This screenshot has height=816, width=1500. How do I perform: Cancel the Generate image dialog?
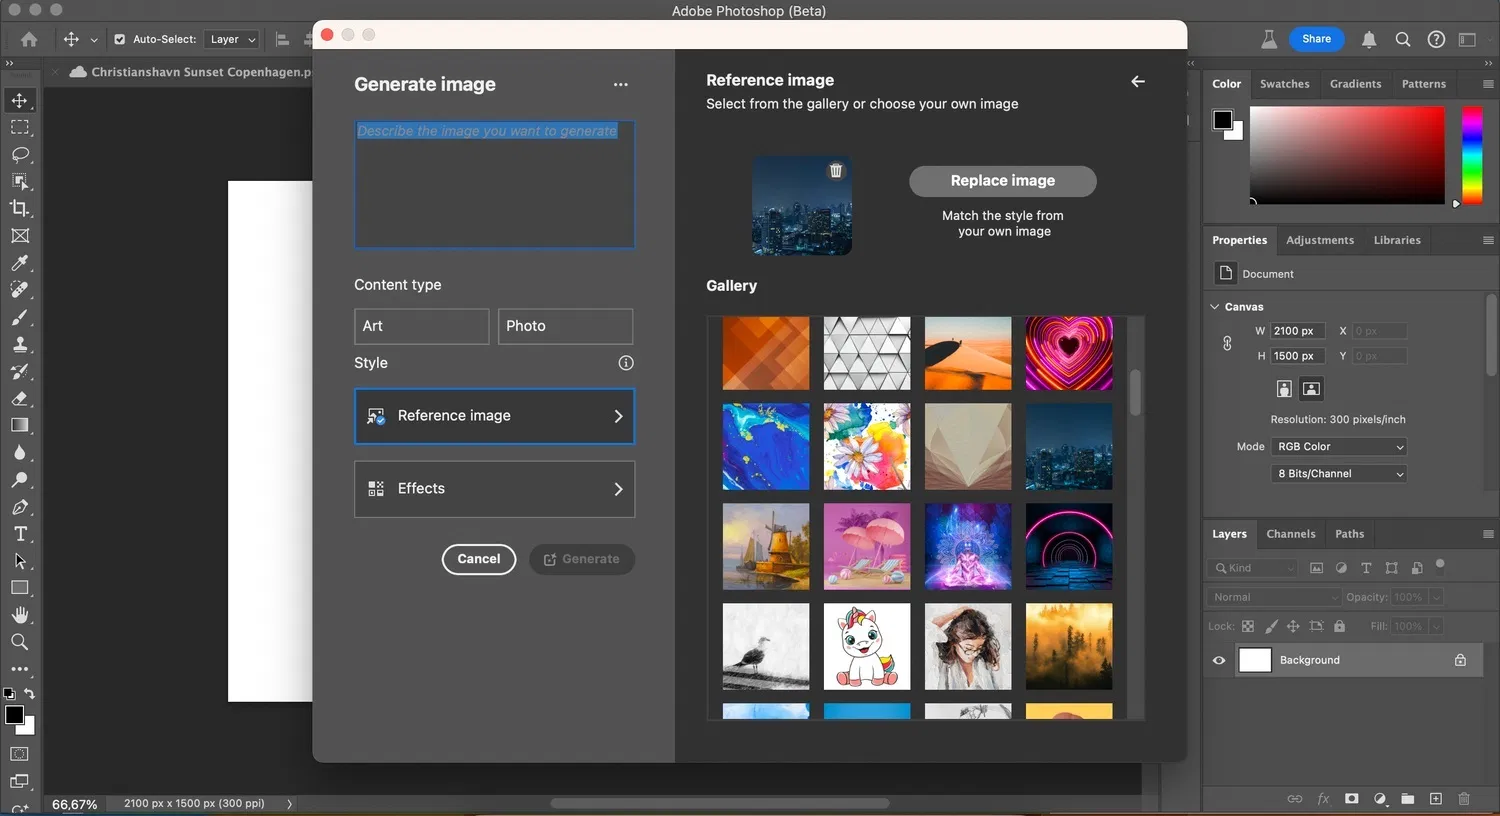click(478, 559)
